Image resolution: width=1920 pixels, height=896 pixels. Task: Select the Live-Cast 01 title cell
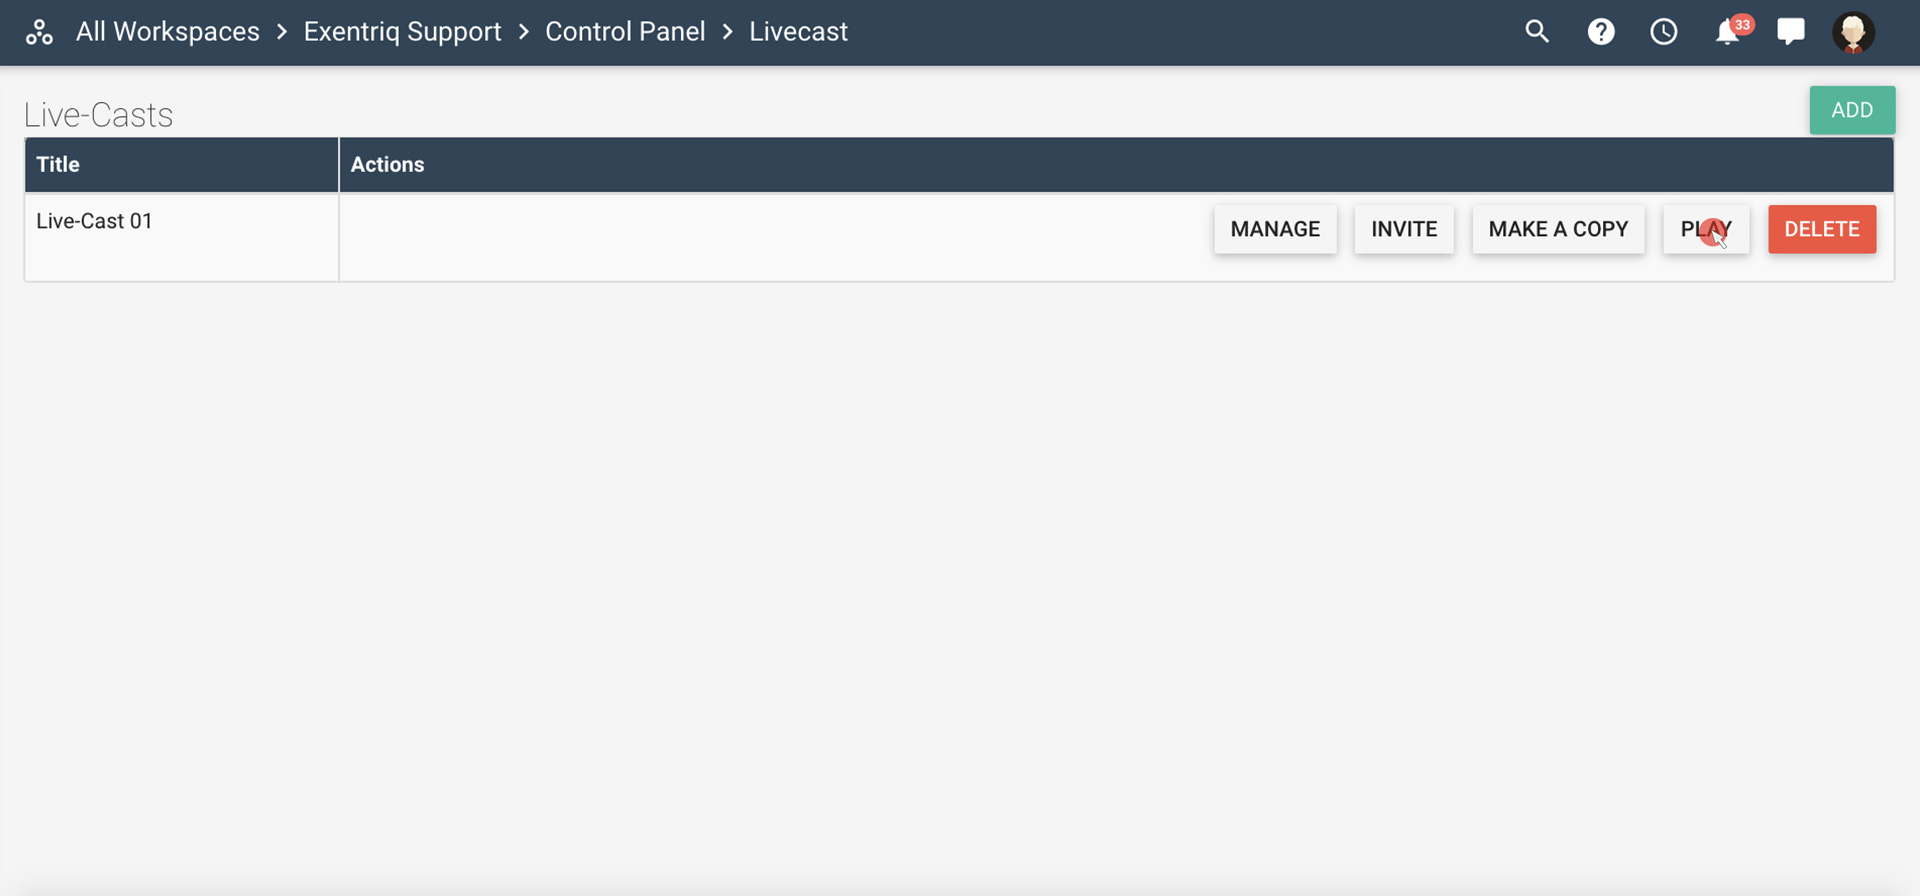click(95, 221)
